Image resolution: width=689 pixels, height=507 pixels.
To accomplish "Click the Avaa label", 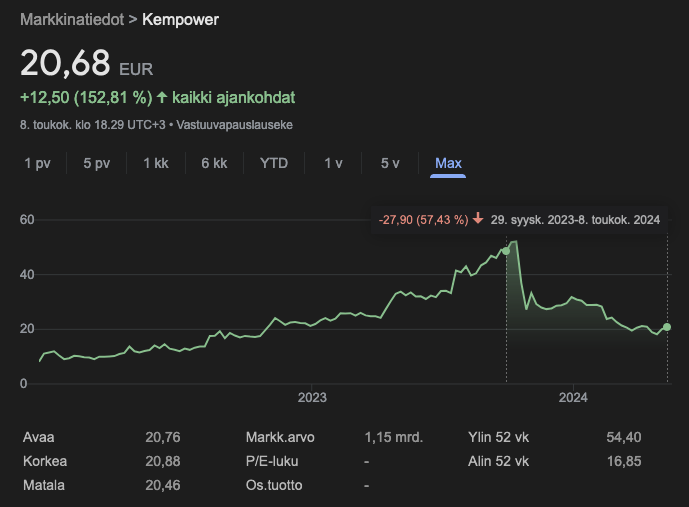I will 39,437.
